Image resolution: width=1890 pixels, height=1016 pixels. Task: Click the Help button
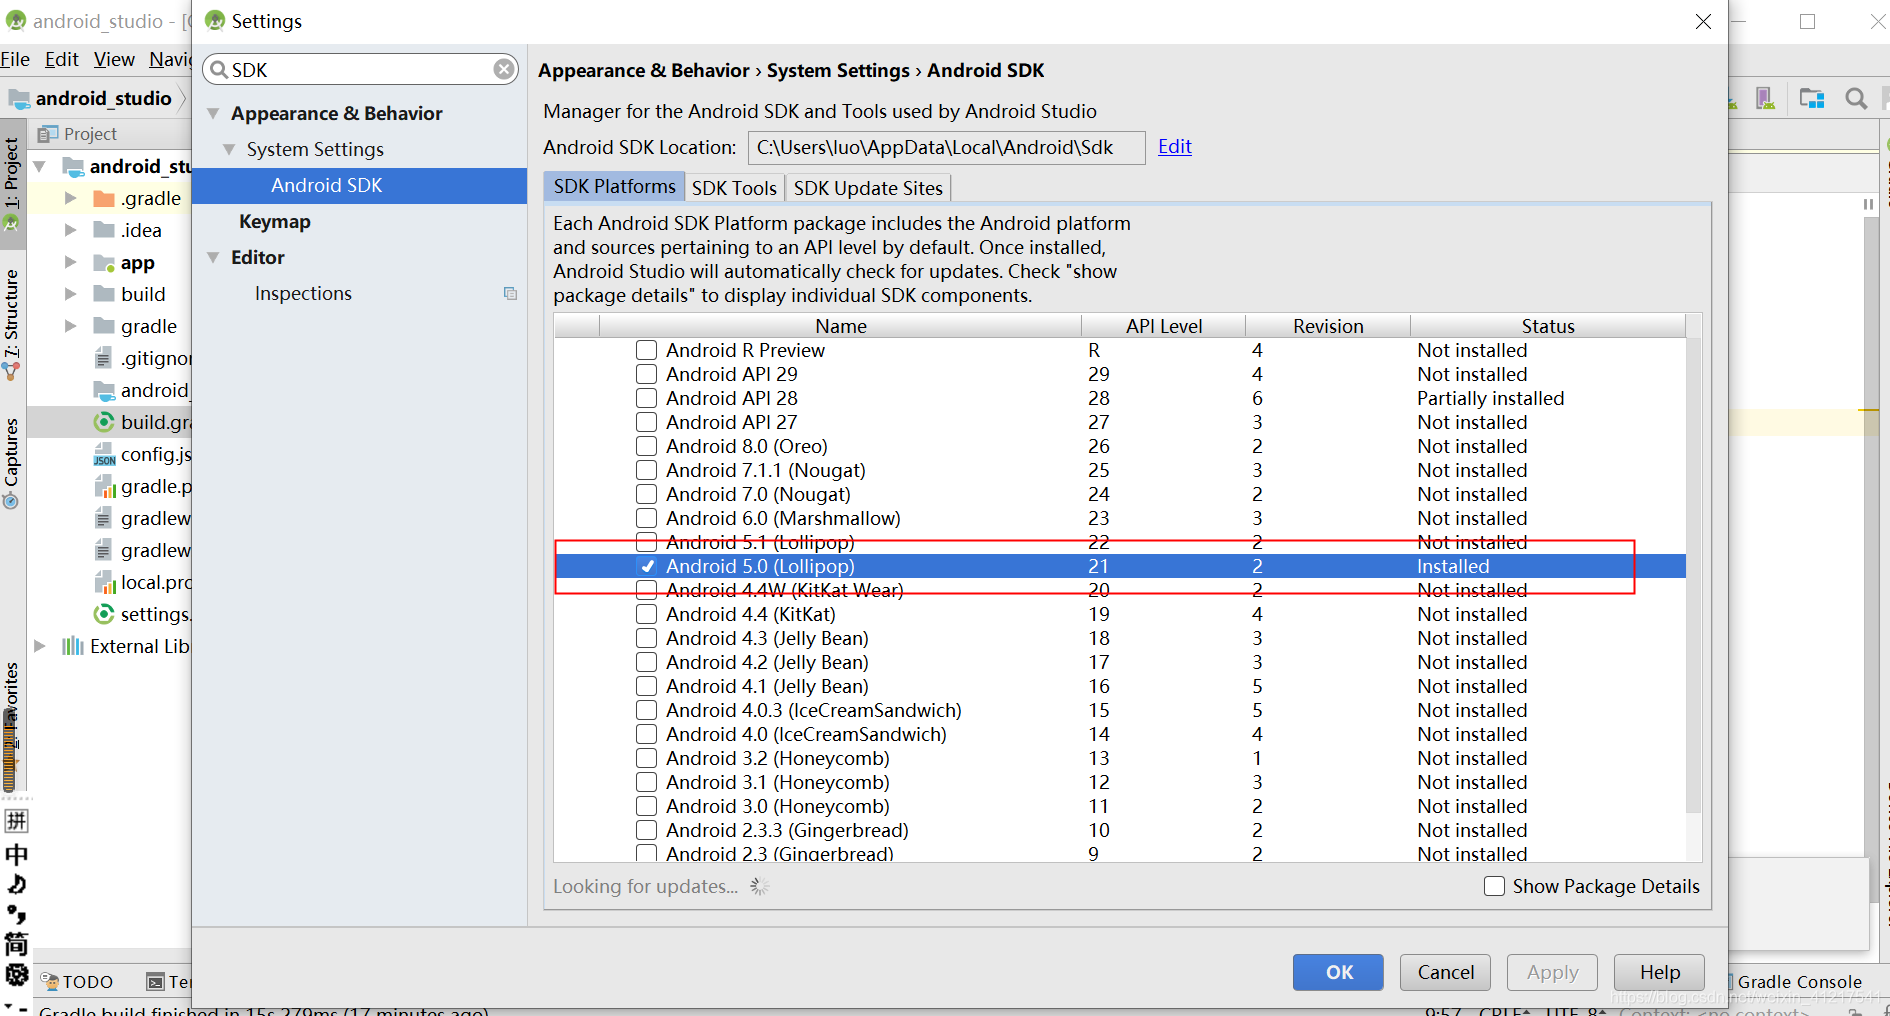[x=1659, y=972]
